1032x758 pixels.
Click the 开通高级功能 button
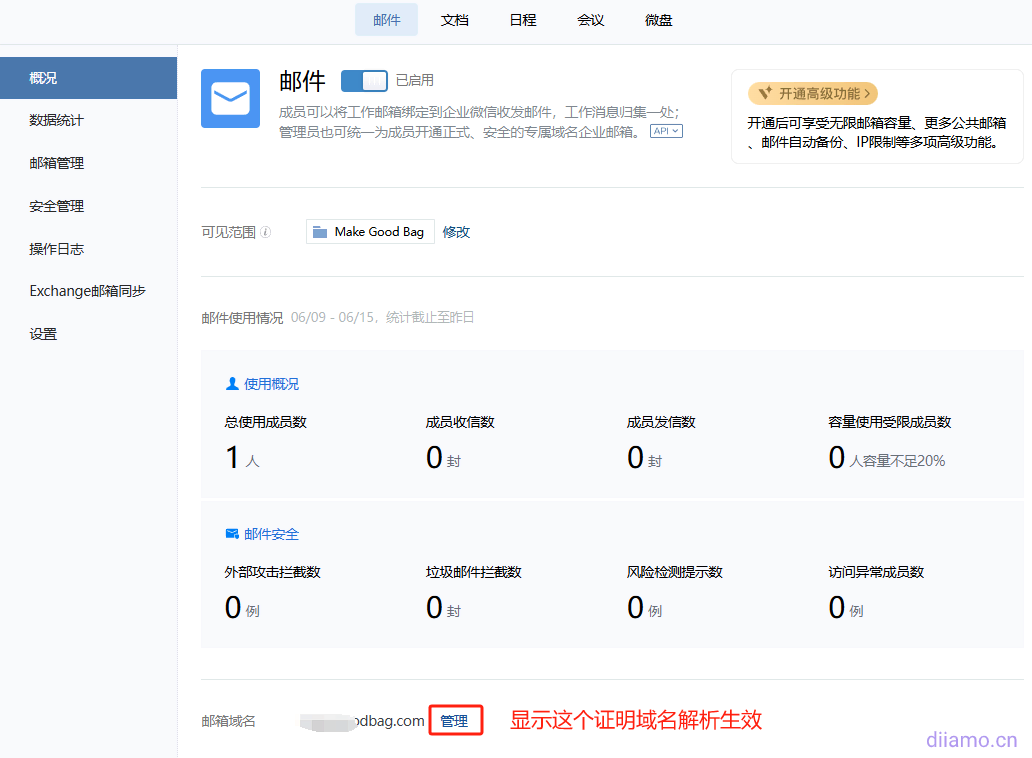[813, 94]
